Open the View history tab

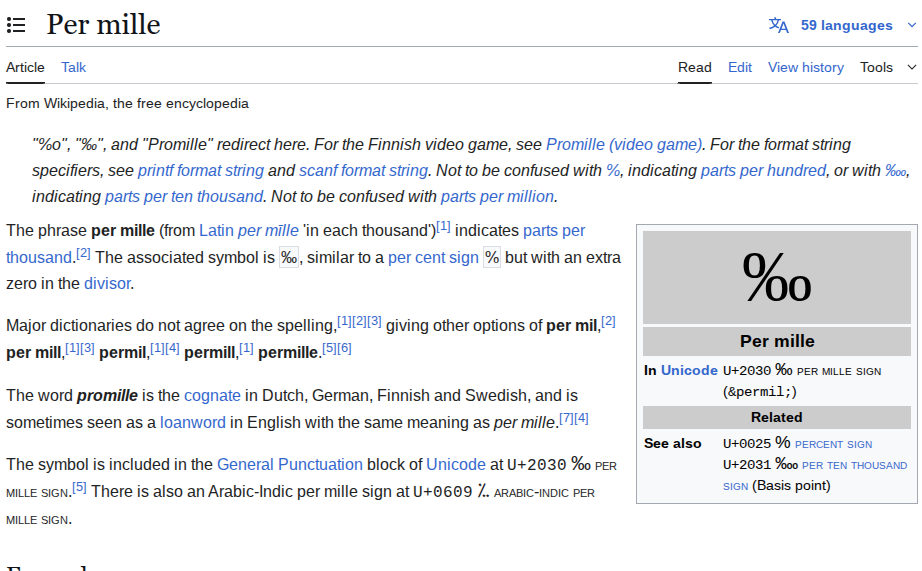(806, 68)
